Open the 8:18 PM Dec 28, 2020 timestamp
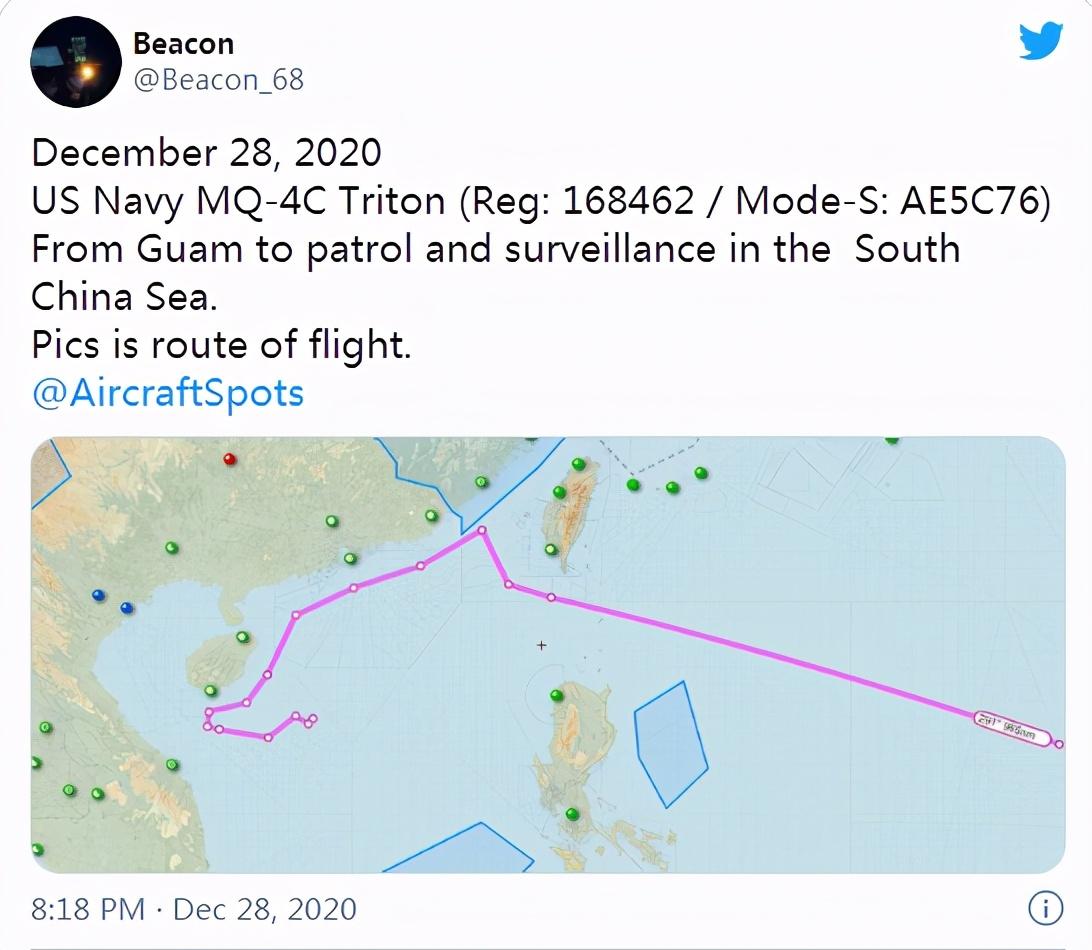The width and height of the screenshot is (1092, 950). tap(194, 909)
